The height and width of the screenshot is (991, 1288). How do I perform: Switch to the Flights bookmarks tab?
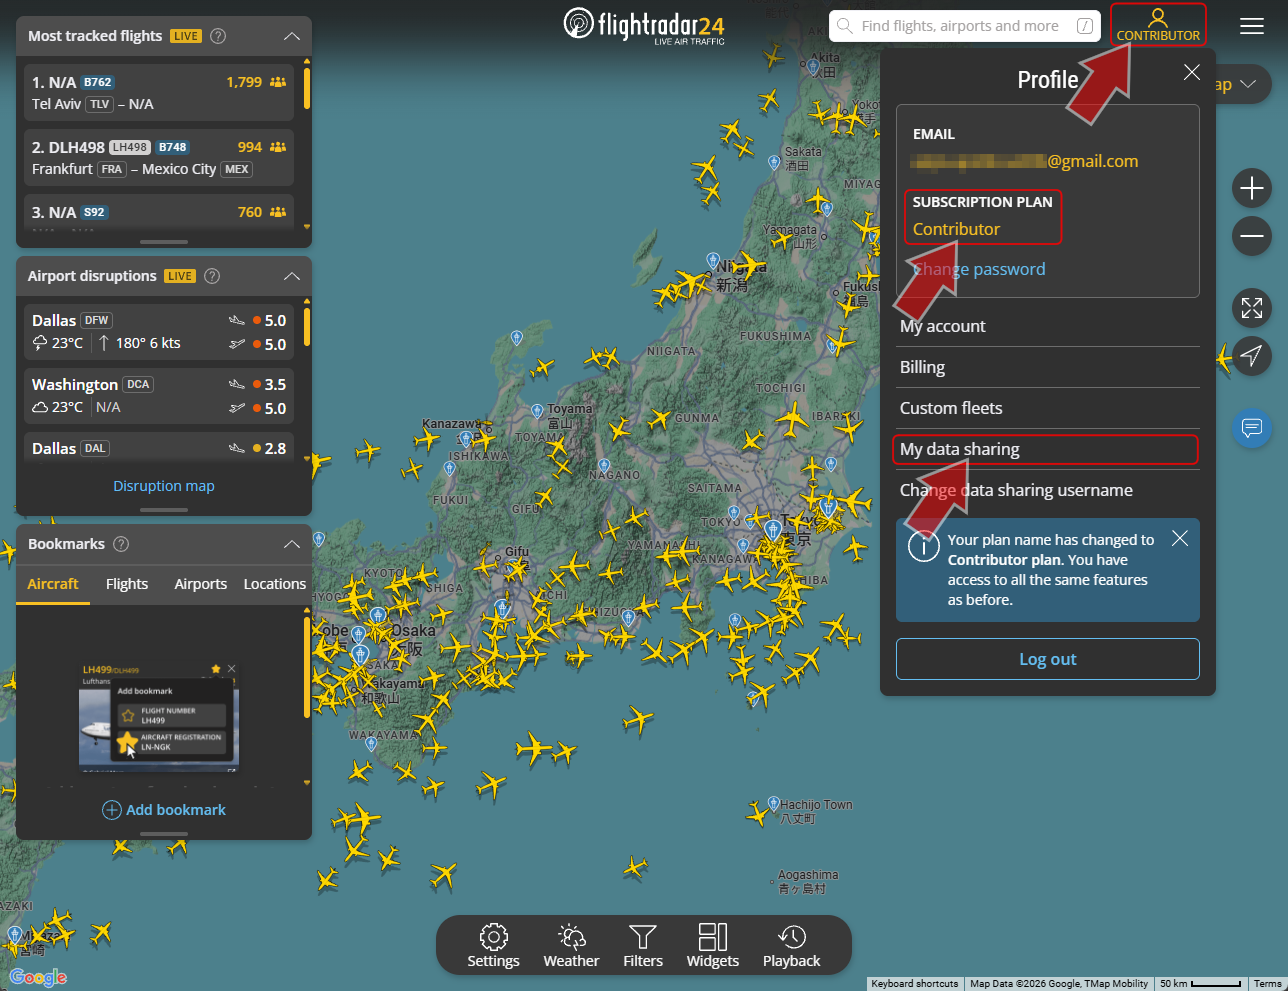click(127, 584)
